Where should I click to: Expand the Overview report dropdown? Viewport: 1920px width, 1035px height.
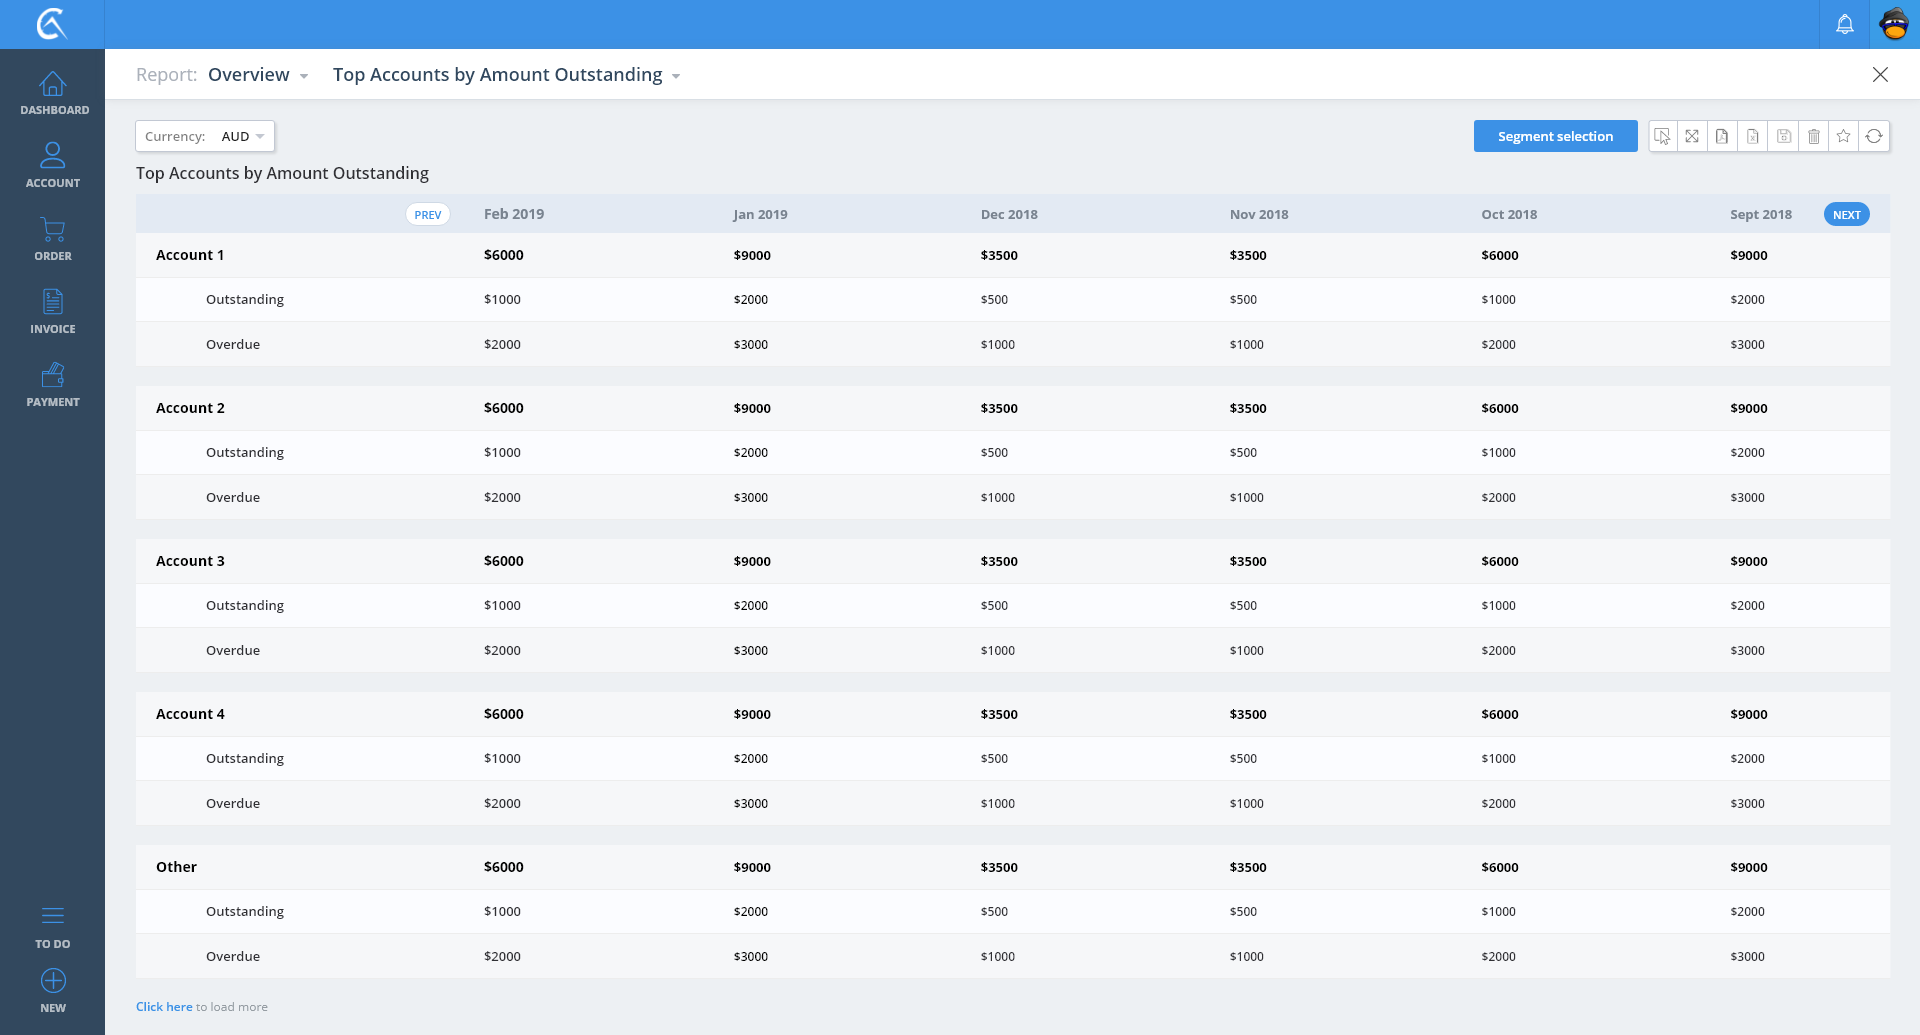click(258, 75)
